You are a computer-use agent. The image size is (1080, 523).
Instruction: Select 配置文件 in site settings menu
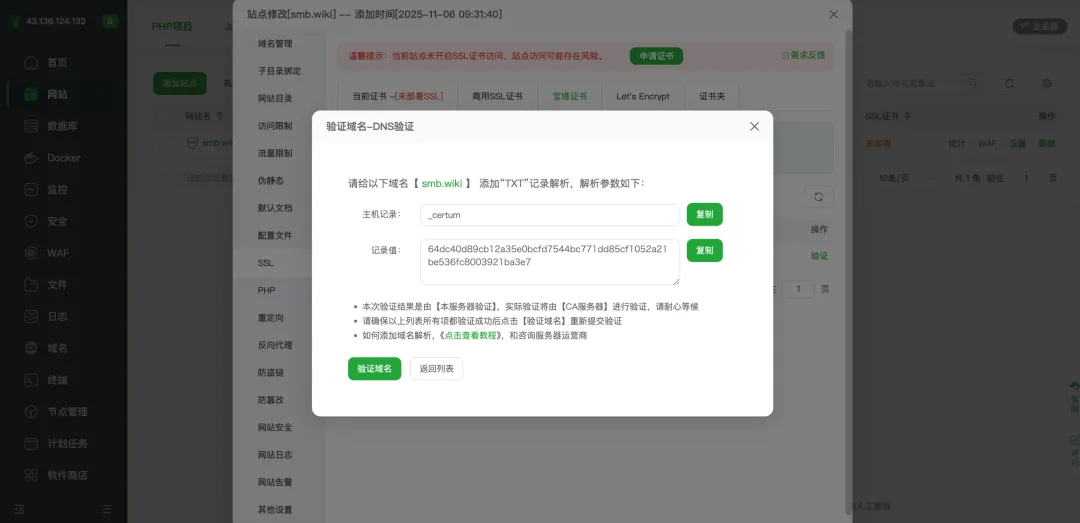point(275,236)
